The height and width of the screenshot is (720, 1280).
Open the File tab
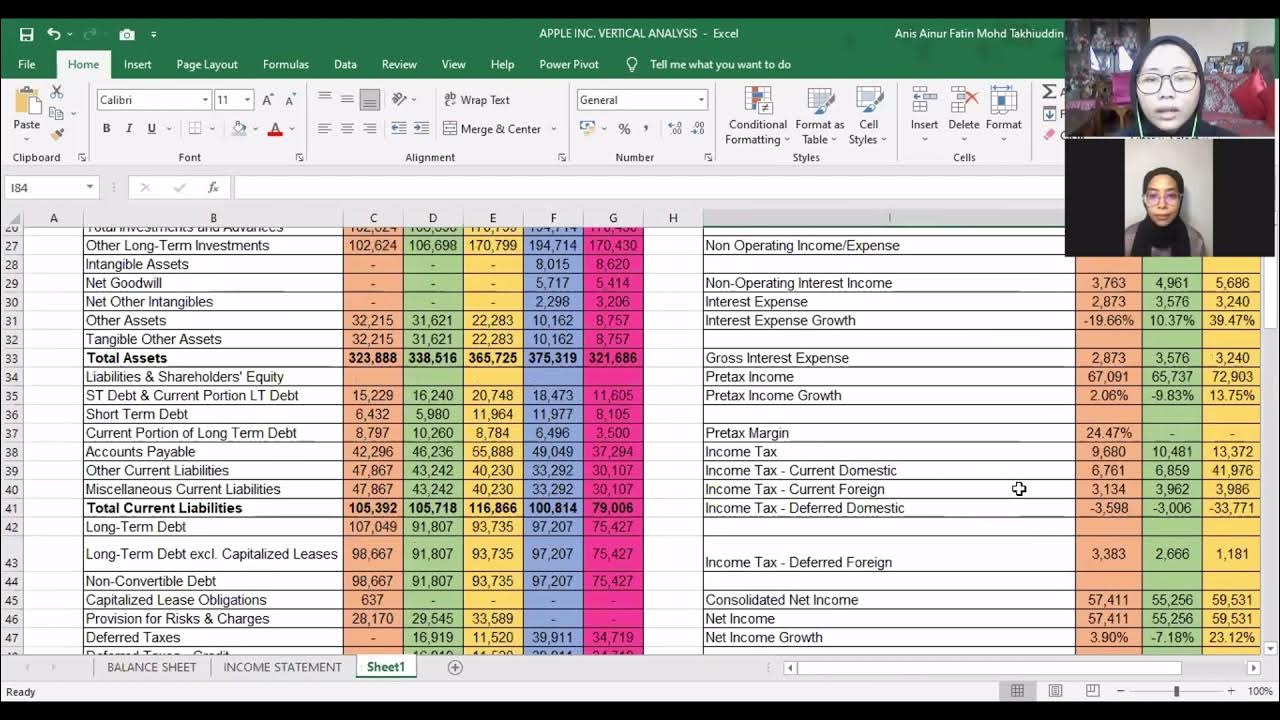pos(27,64)
